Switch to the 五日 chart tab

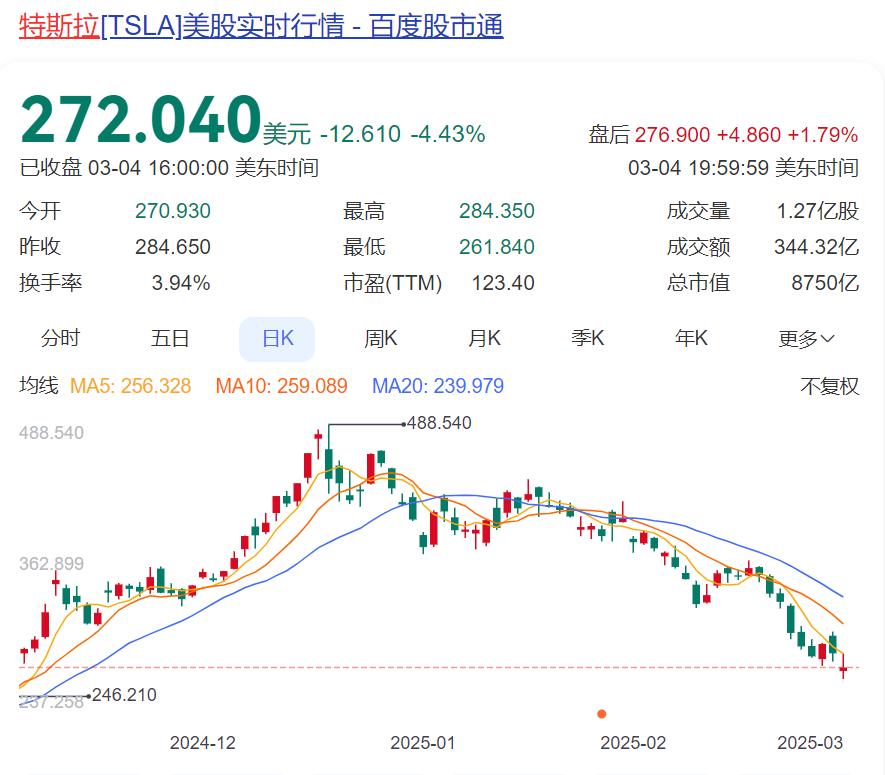(x=170, y=338)
